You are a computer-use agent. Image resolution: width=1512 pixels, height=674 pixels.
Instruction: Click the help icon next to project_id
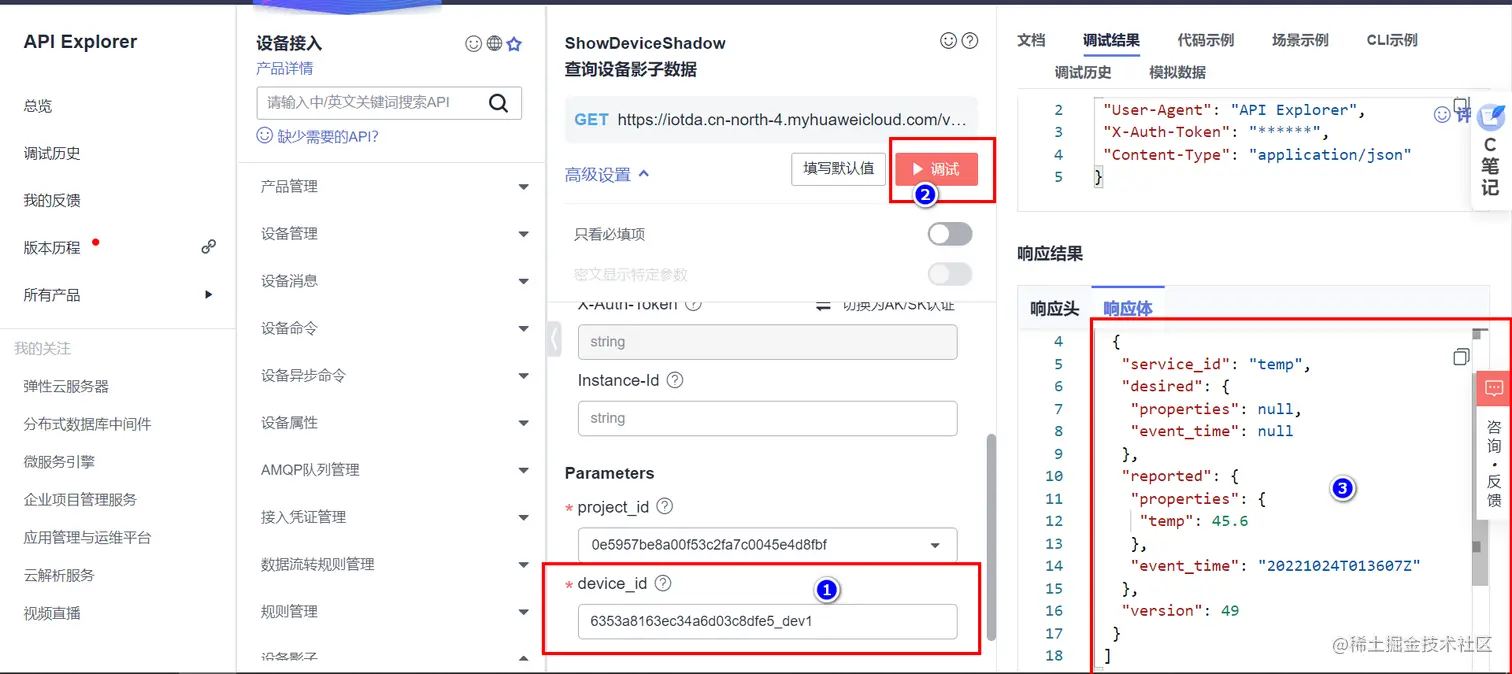[664, 507]
